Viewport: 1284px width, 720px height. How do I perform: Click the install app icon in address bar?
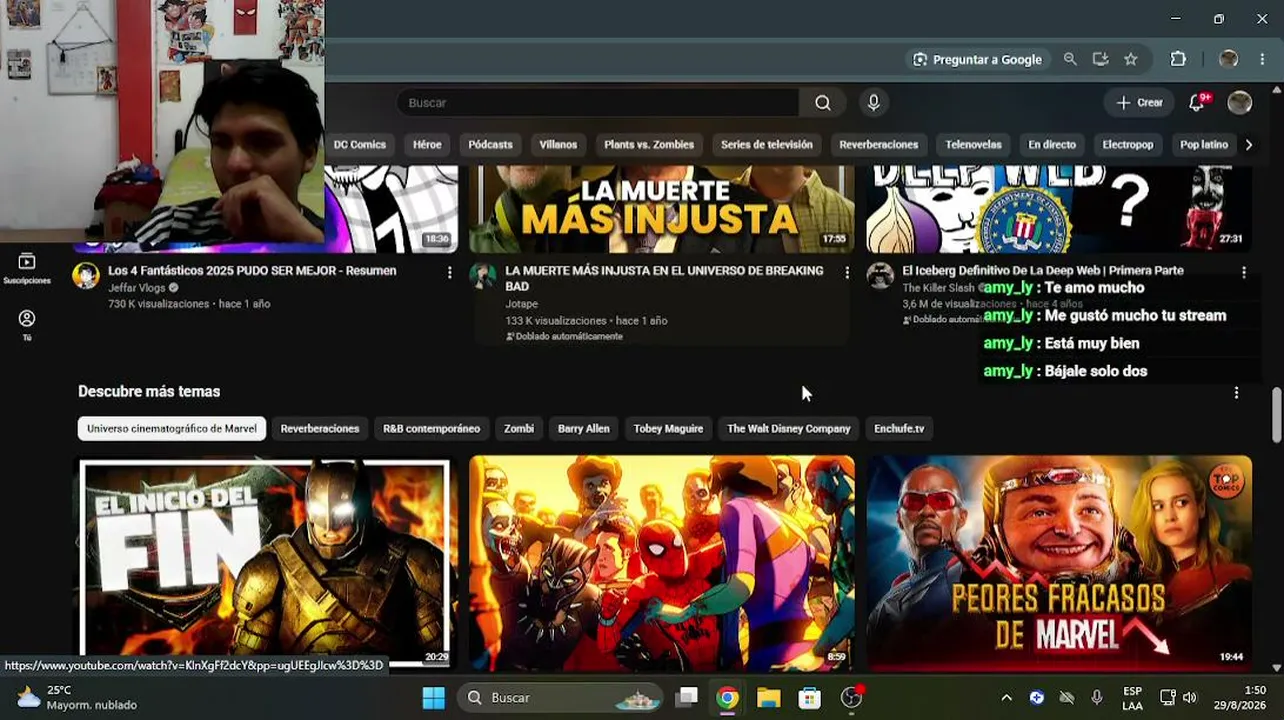pyautogui.click(x=1100, y=59)
